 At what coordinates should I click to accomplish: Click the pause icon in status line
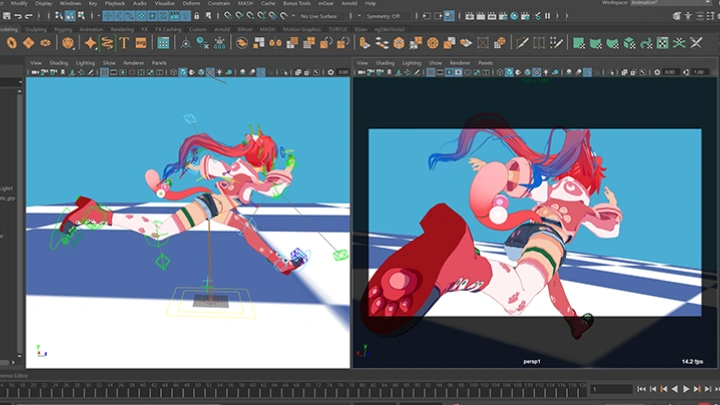pyautogui.click(x=547, y=16)
